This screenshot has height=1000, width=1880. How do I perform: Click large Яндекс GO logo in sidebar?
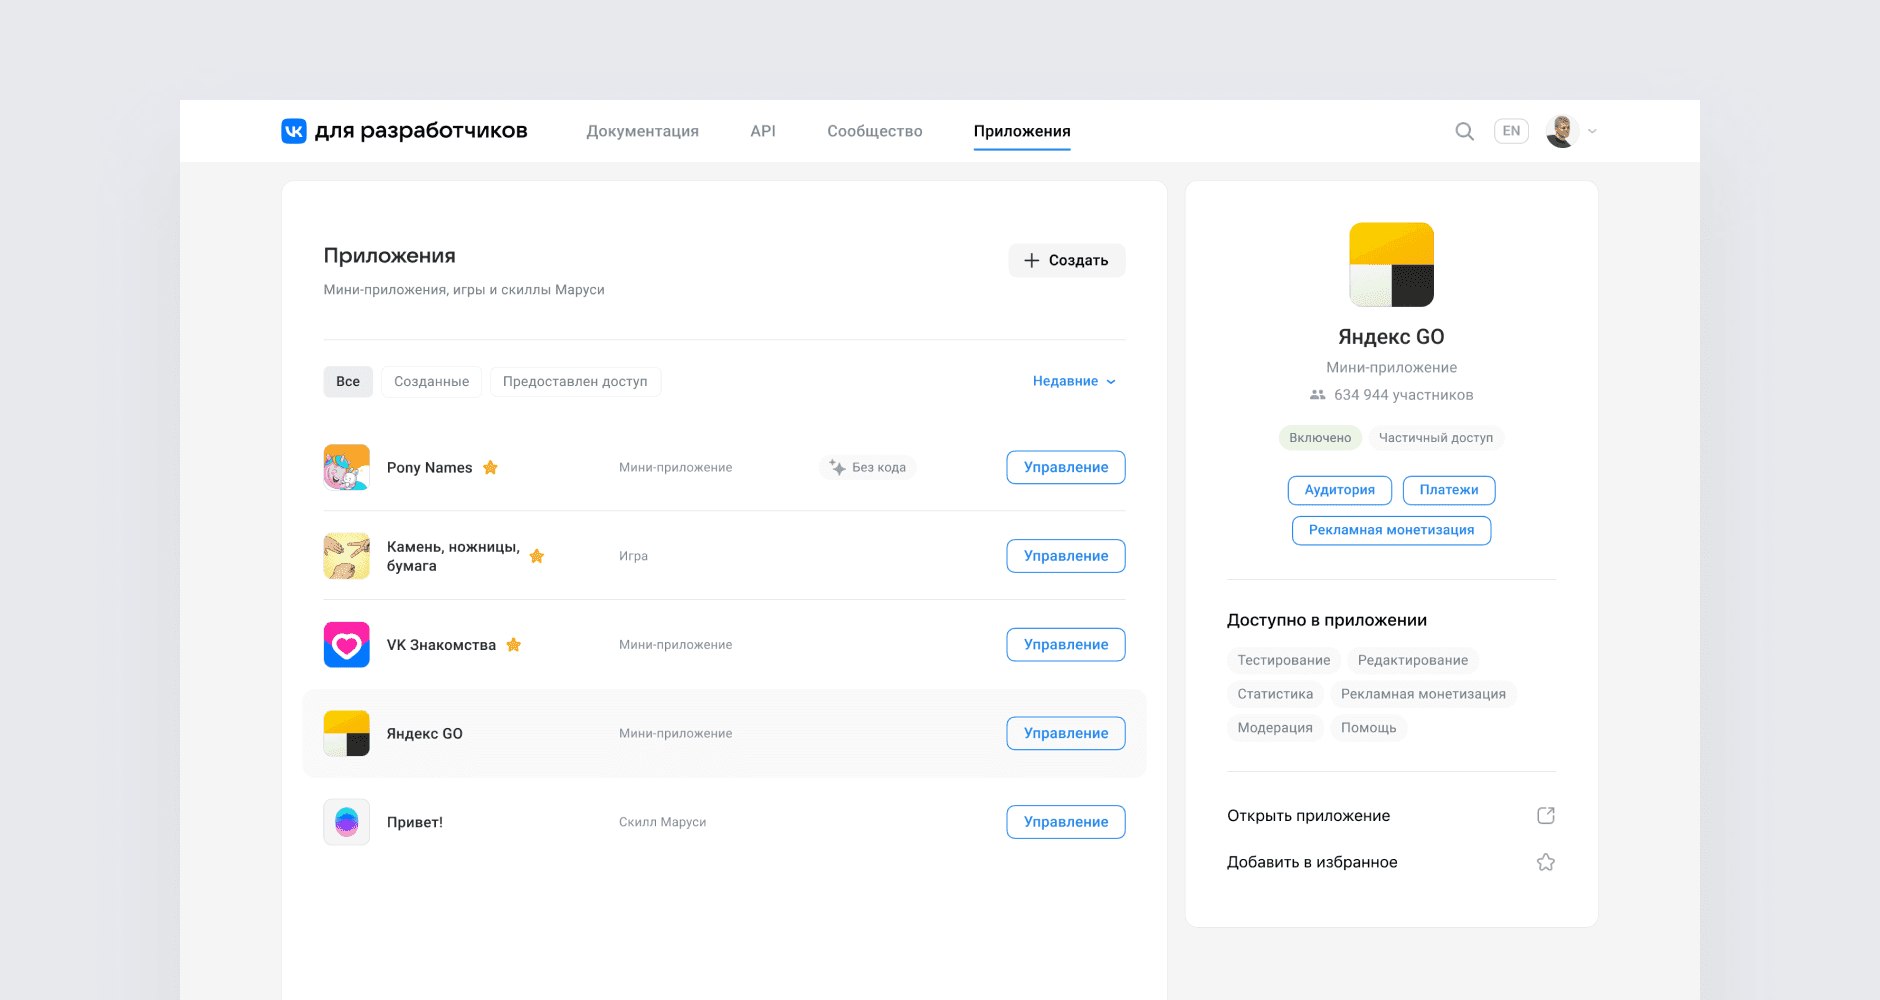[x=1391, y=265]
